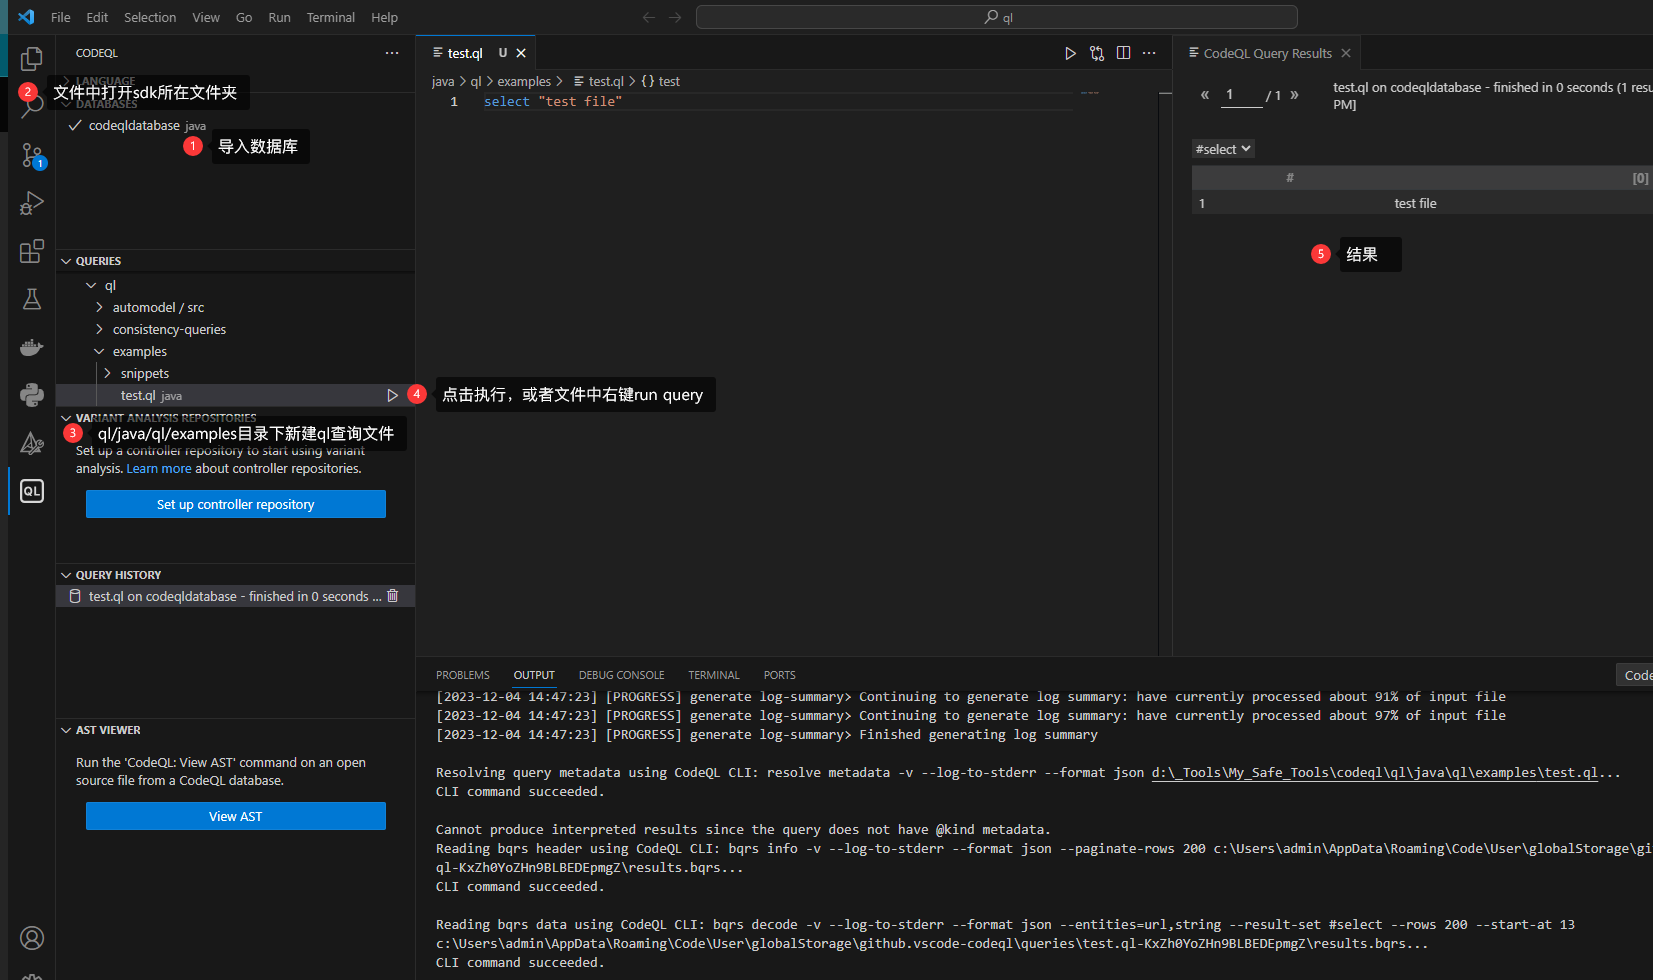
Task: Expand the automodel / src folder
Action: (99, 308)
